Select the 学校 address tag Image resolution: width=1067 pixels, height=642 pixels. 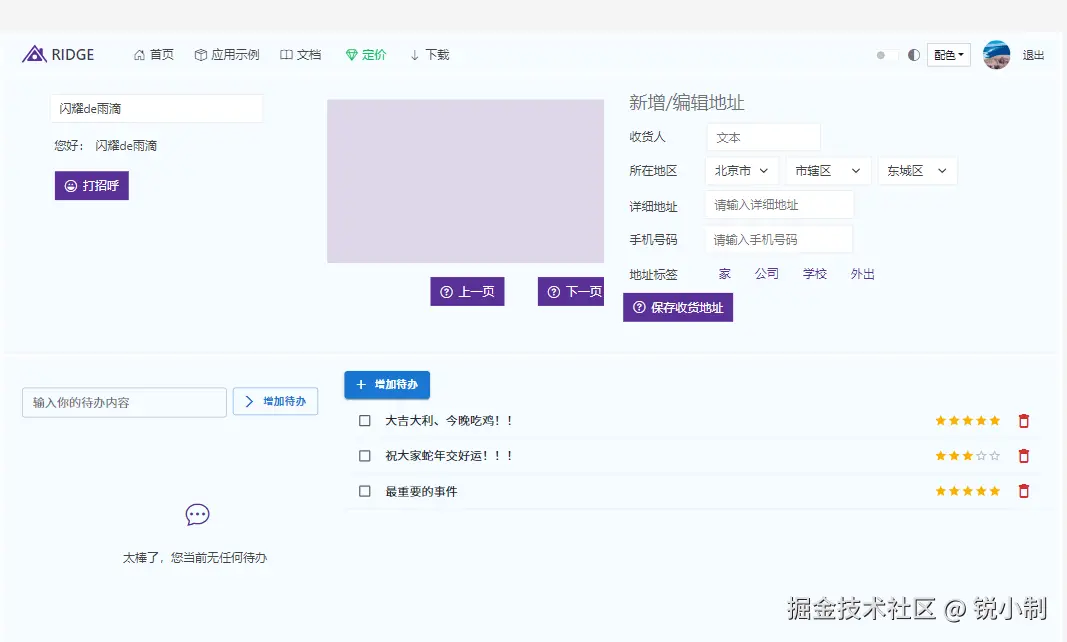pos(815,274)
